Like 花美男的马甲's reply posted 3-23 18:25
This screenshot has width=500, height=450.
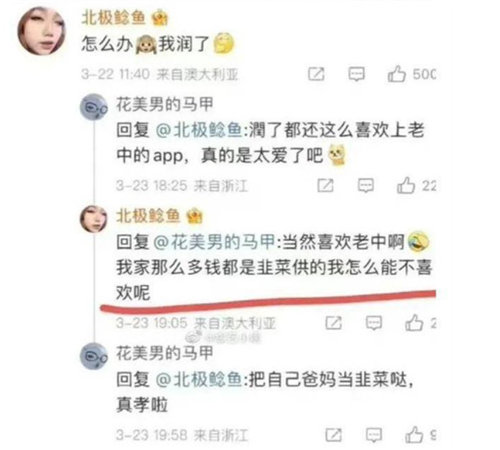click(406, 185)
